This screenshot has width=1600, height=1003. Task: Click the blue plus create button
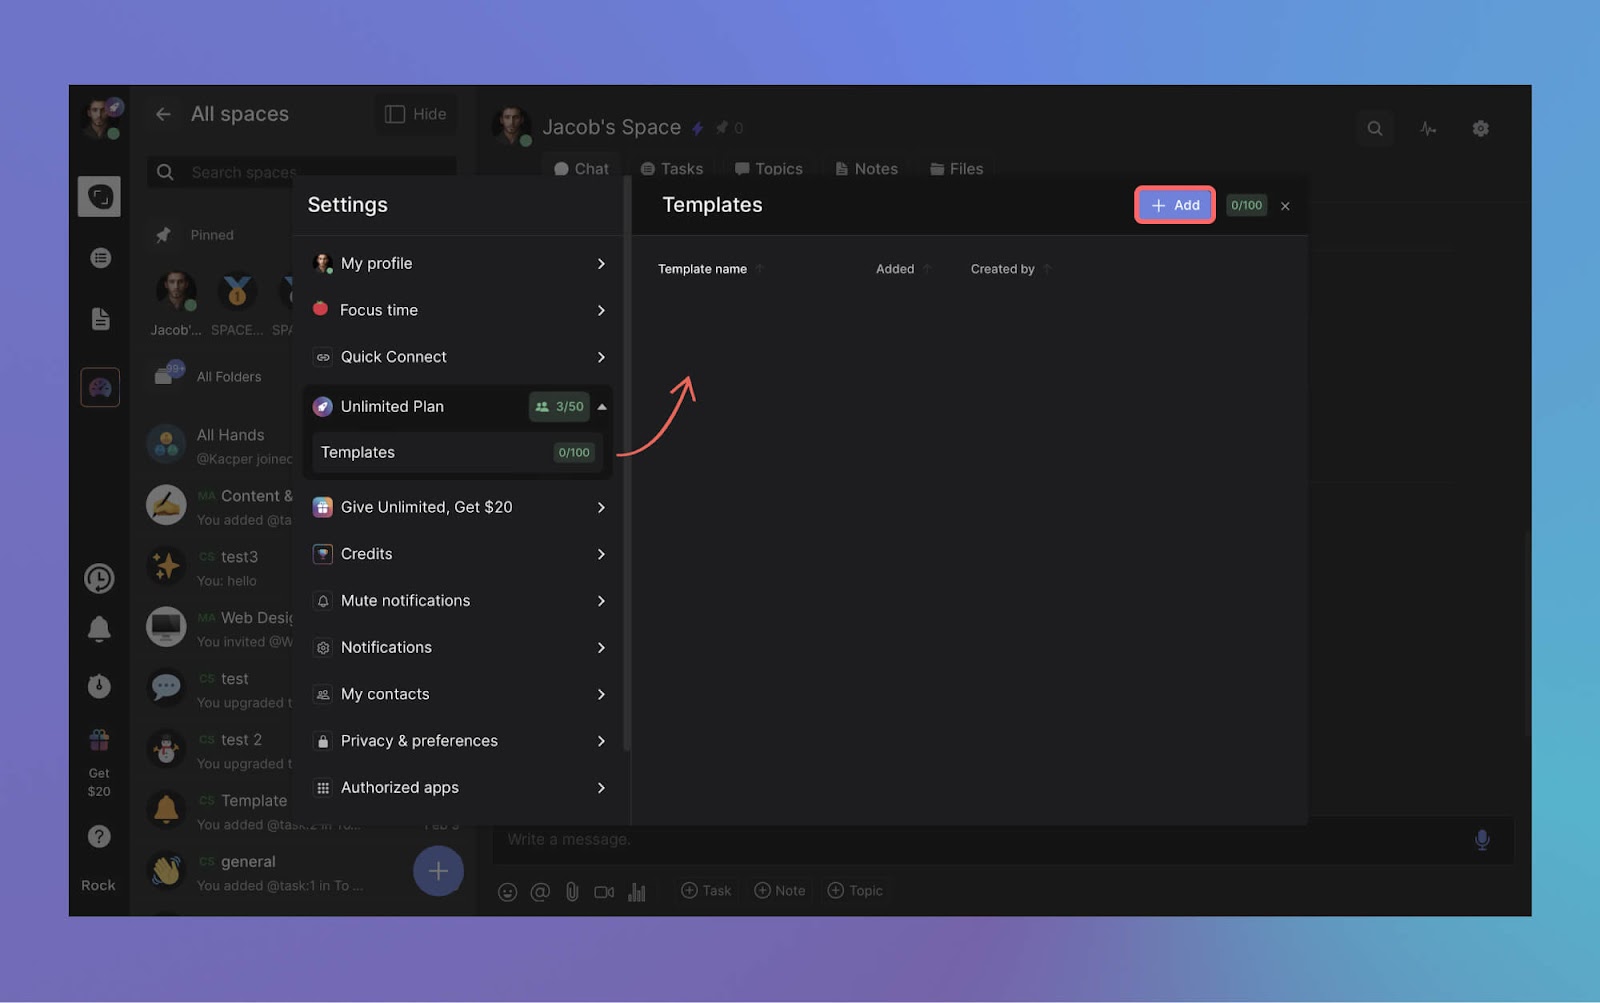438,871
